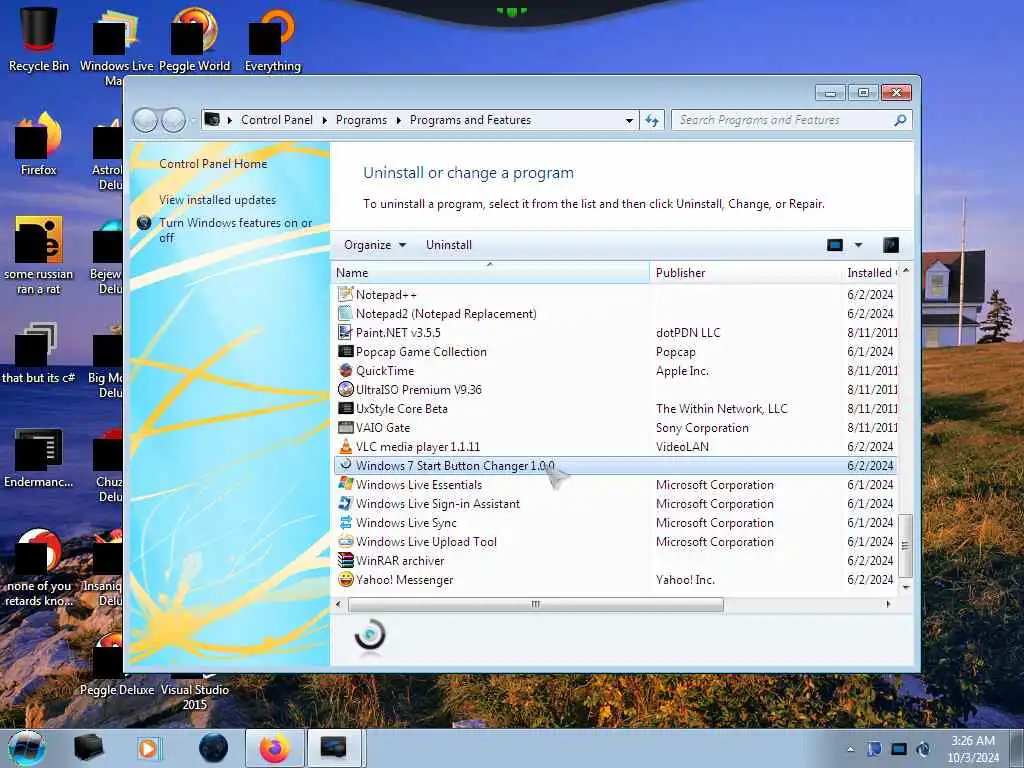Click the Forward navigation button
Screen dimensions: 1024x768
174,120
